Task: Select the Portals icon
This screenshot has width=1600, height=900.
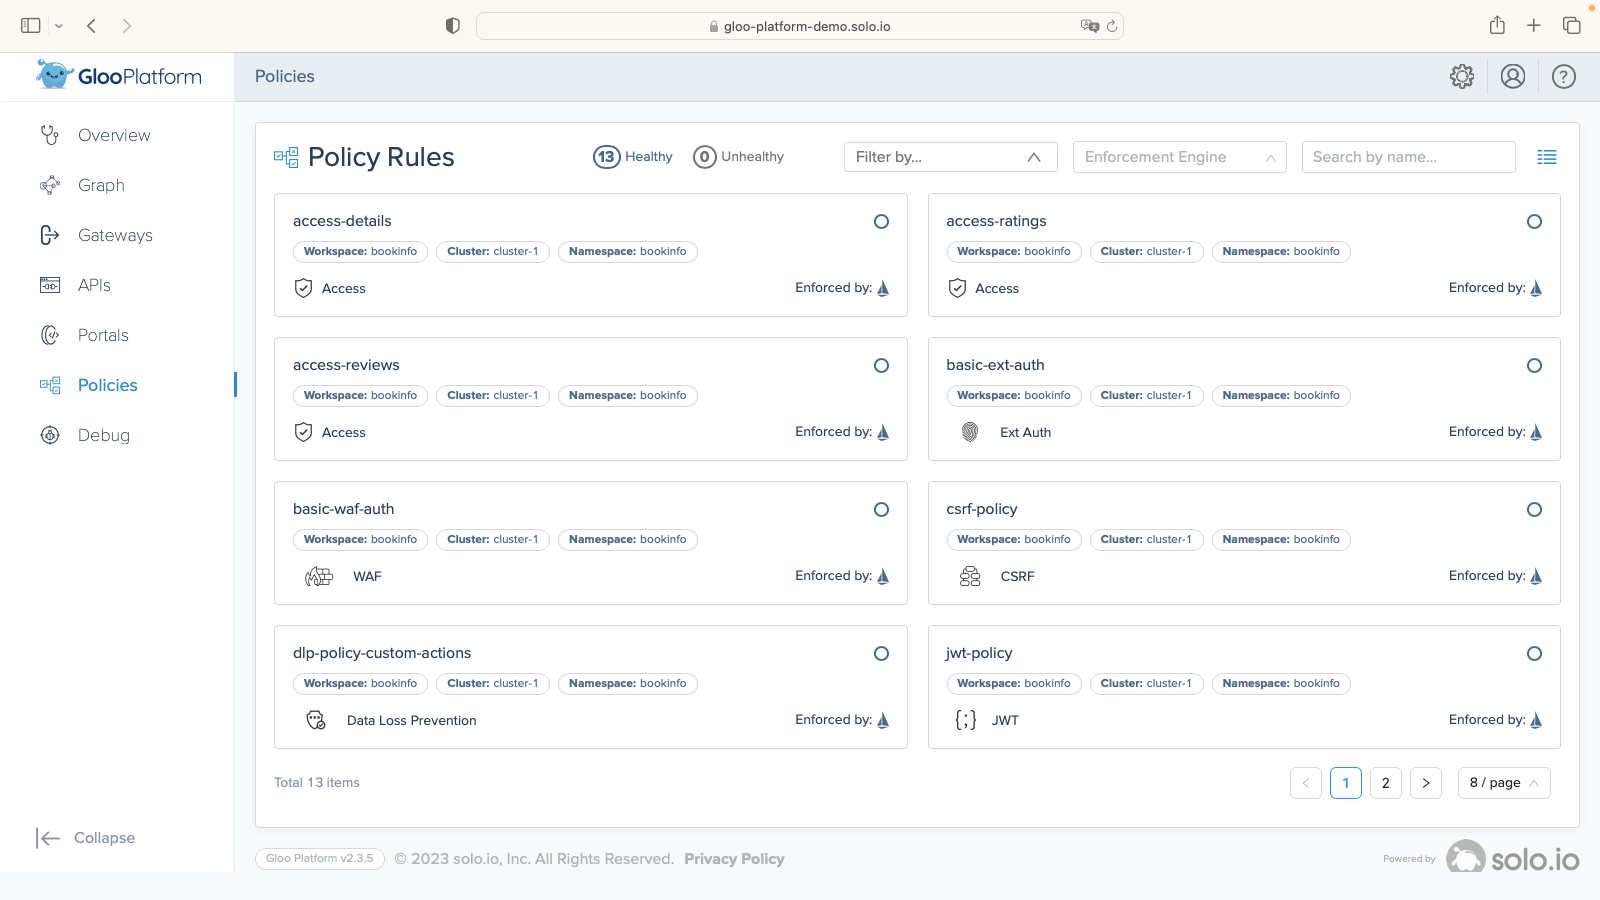Action: tap(49, 335)
